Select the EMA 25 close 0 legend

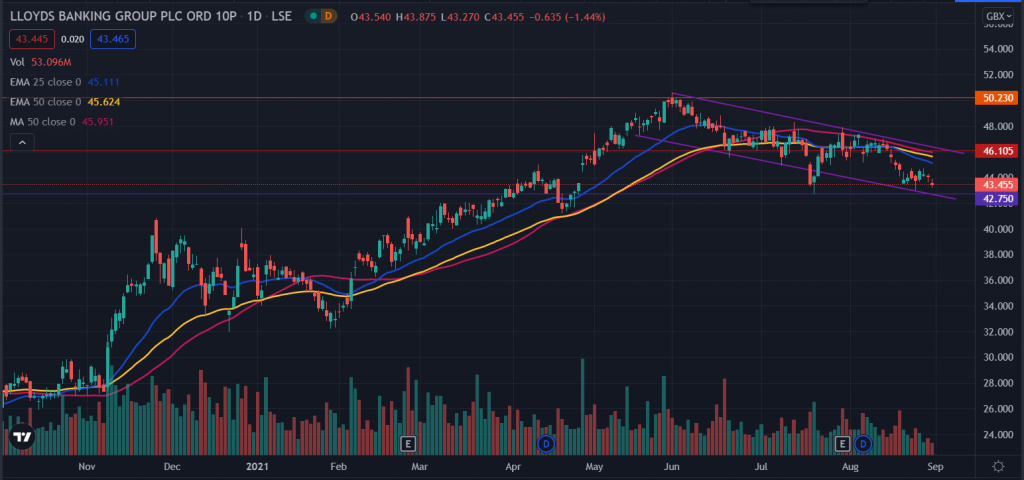click(x=64, y=82)
